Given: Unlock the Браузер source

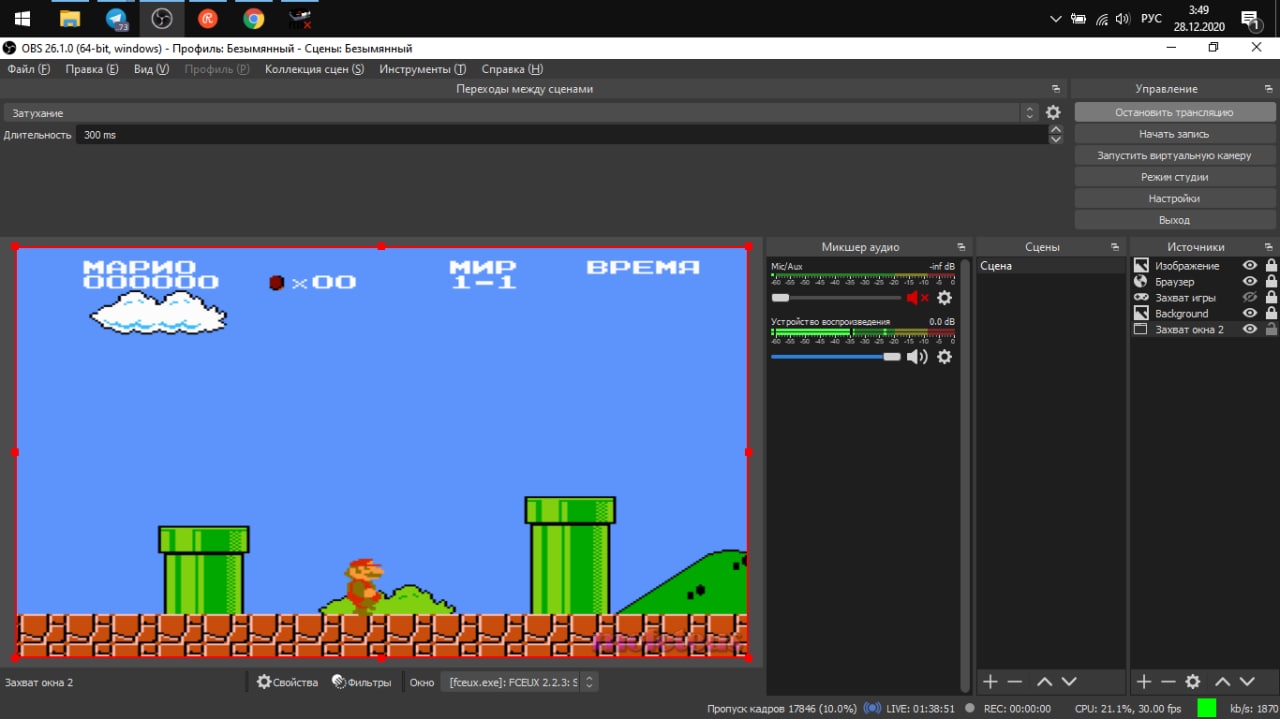Looking at the screenshot, I should click(x=1271, y=282).
